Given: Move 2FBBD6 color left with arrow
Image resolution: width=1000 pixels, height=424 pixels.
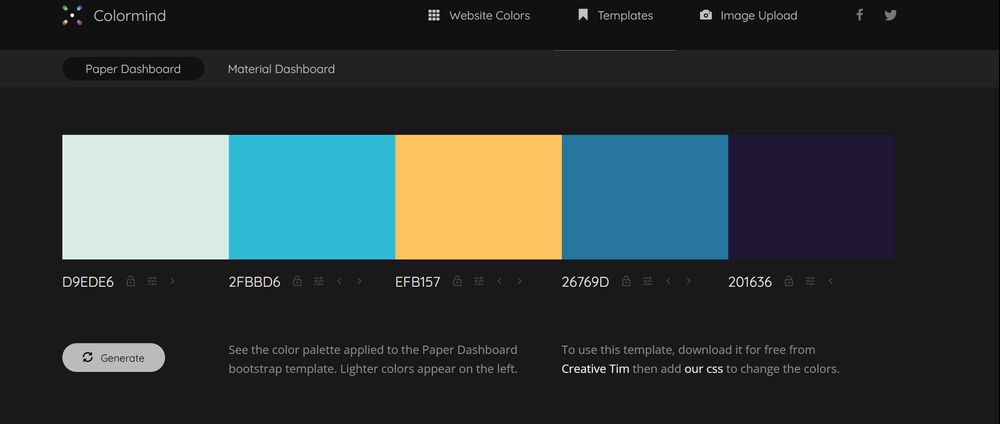Looking at the screenshot, I should tap(339, 281).
